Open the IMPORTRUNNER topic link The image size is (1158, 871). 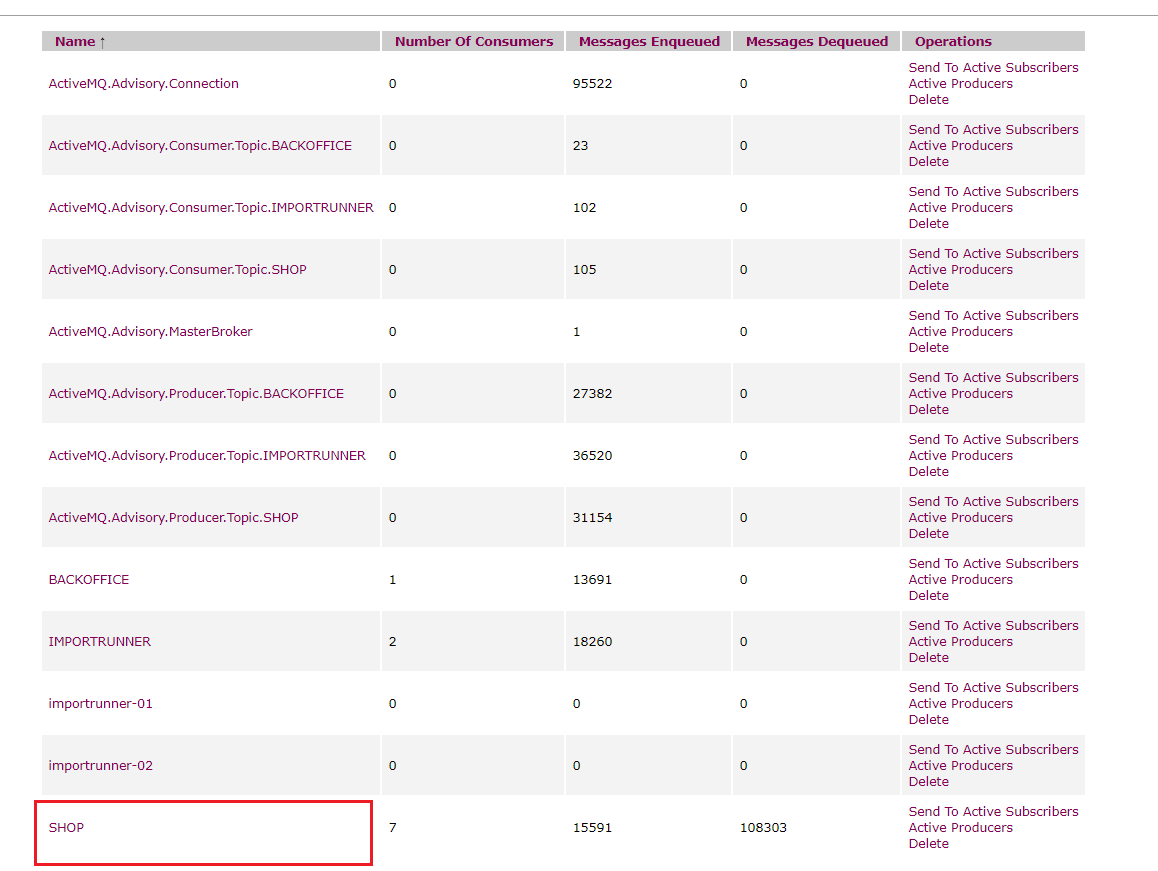(x=99, y=642)
